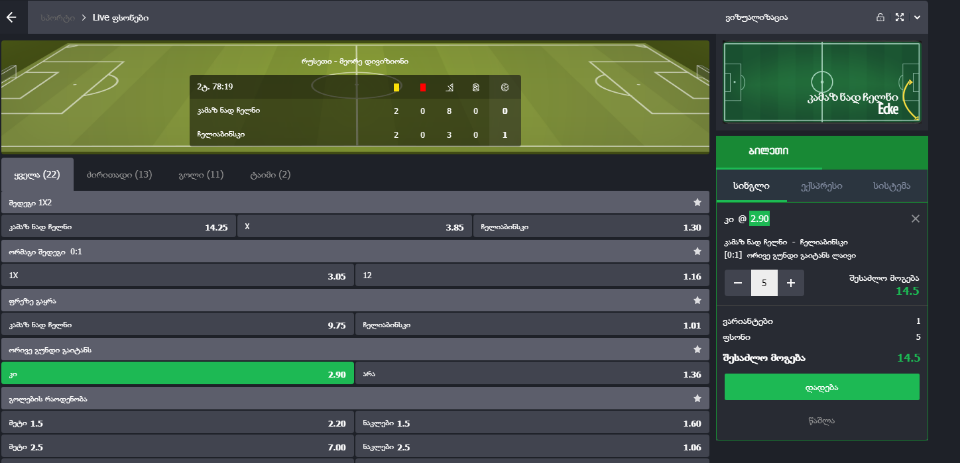Decrease the stake with the minus button

point(738,283)
